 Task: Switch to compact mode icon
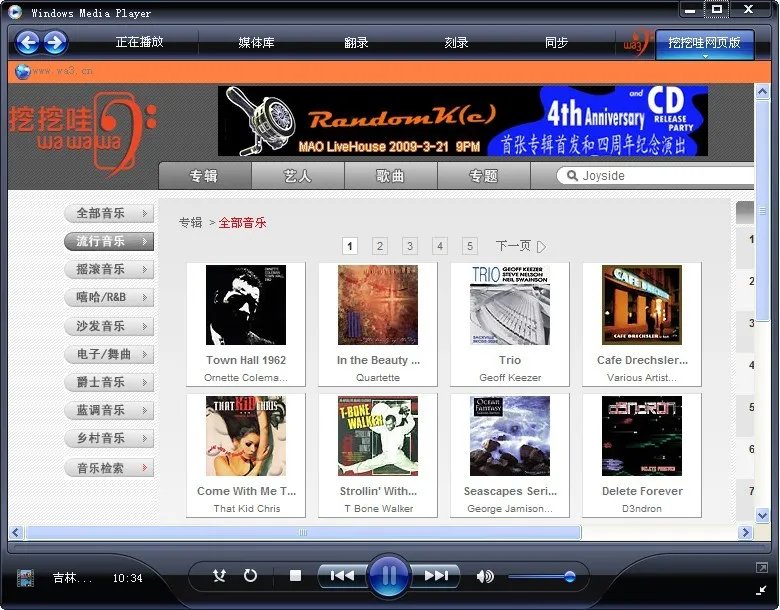(761, 591)
